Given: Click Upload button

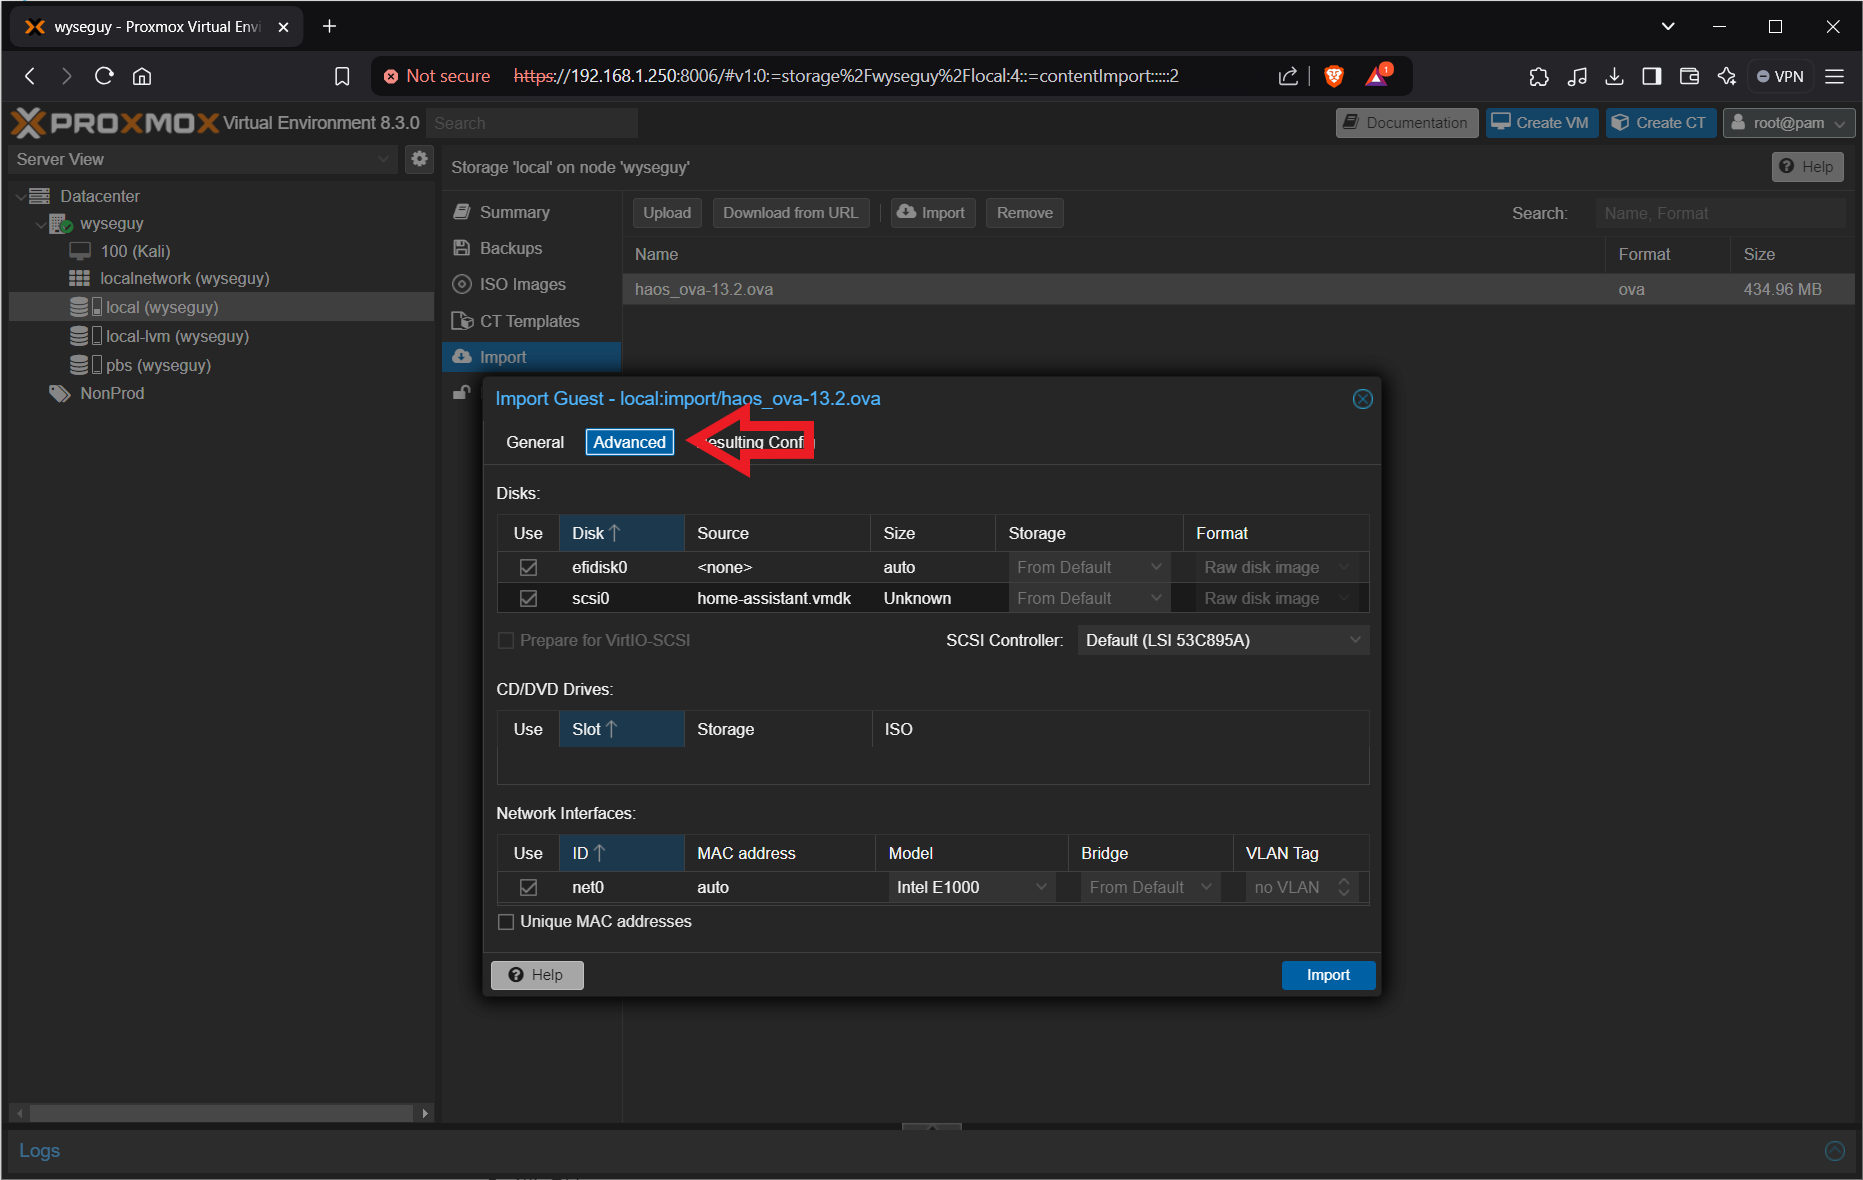Looking at the screenshot, I should (667, 213).
